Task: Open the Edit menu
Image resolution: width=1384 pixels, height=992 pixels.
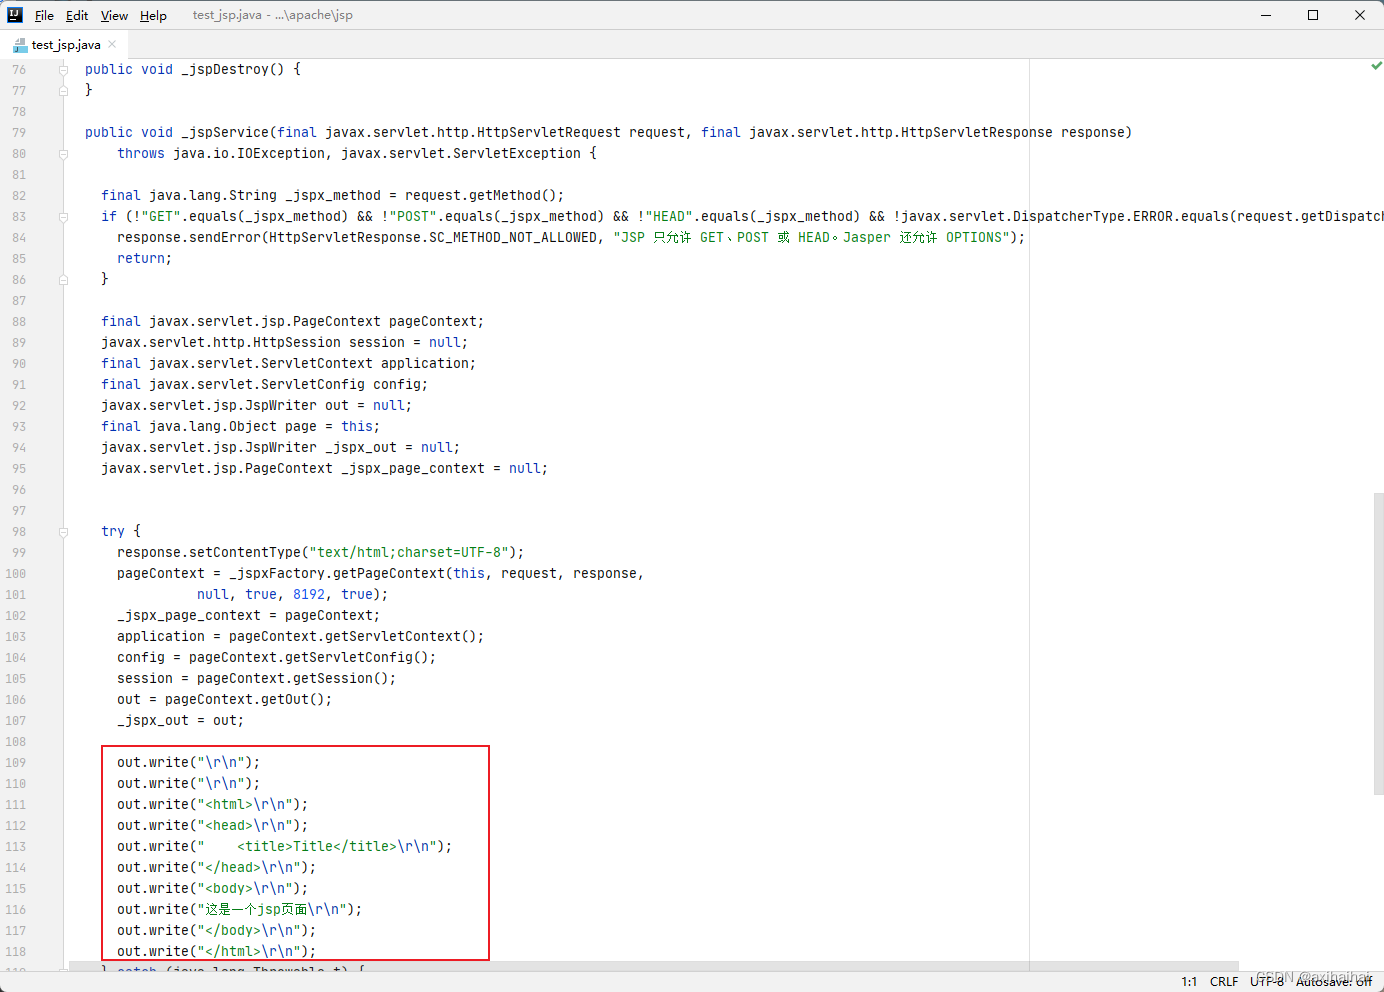Action: point(77,15)
